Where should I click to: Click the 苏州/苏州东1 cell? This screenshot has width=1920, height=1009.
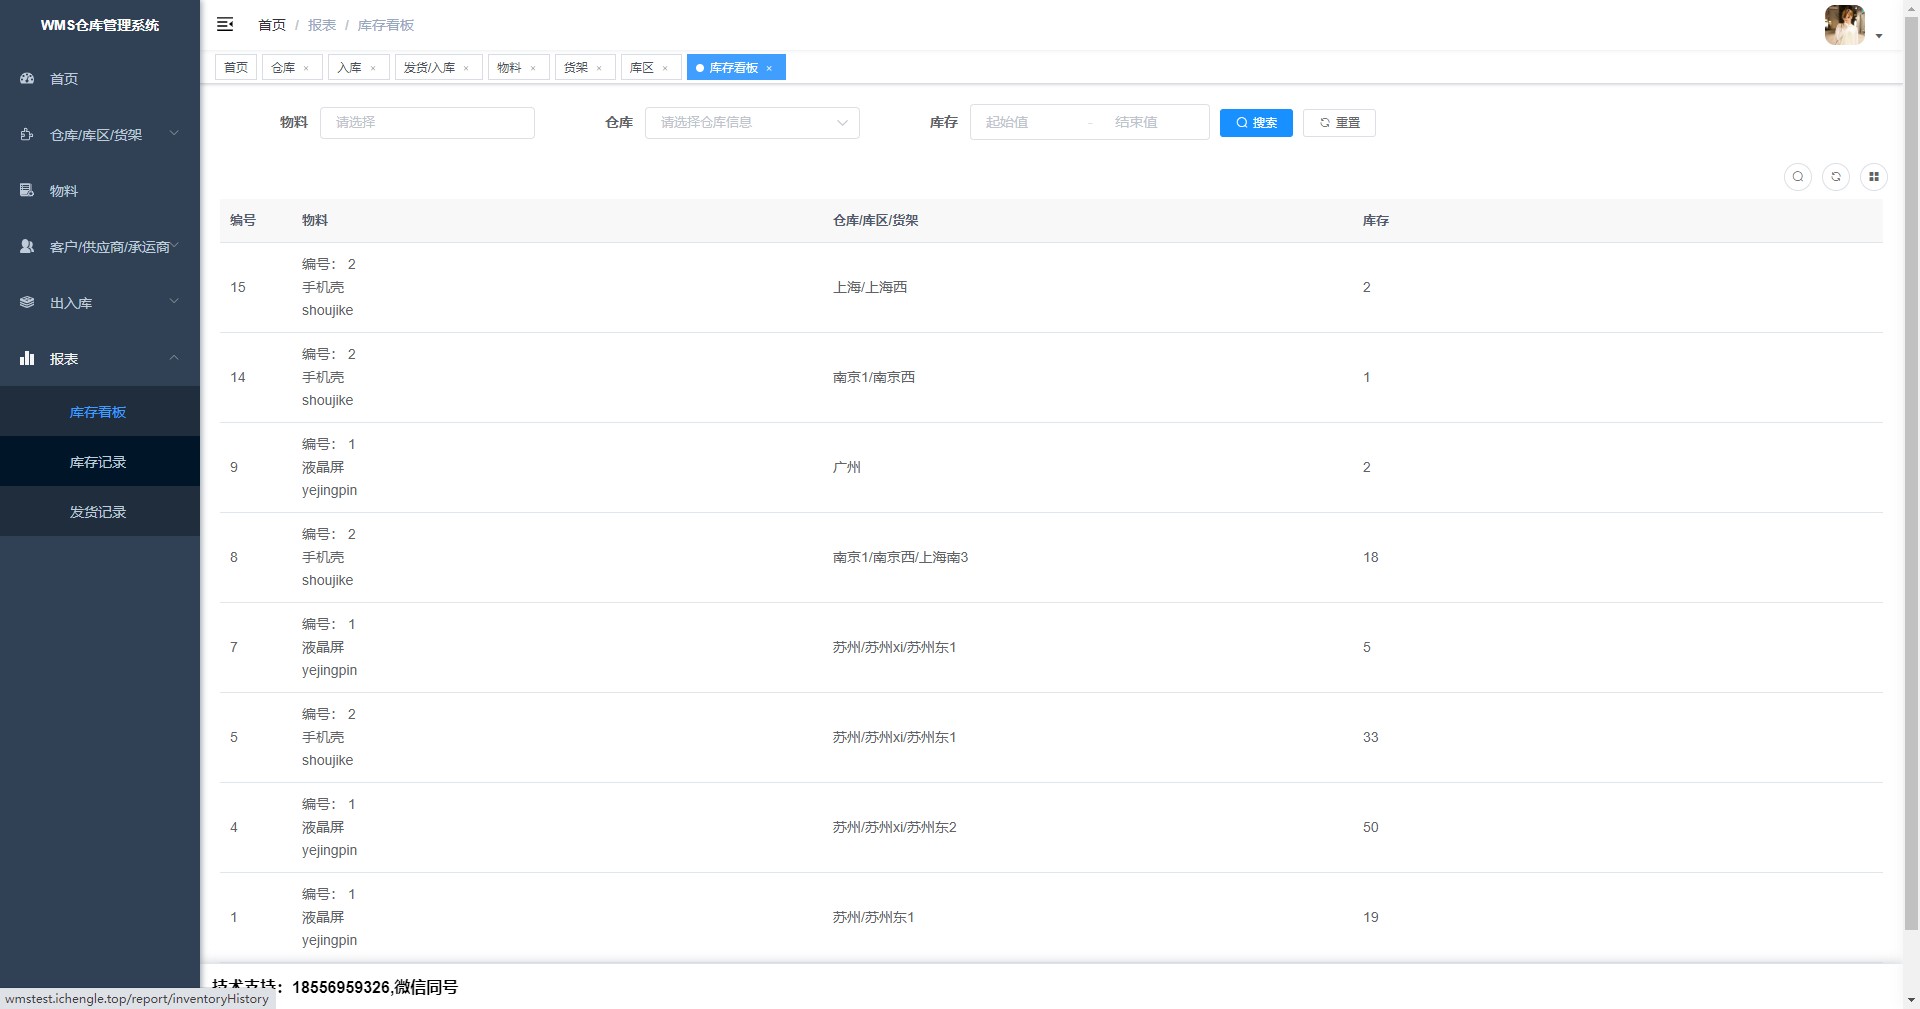tap(873, 917)
